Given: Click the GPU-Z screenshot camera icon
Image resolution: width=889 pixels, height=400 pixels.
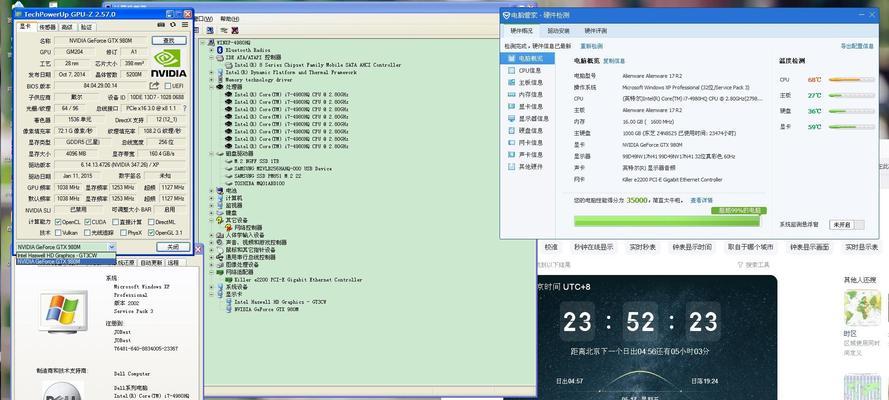Looking at the screenshot, I should click(x=161, y=25).
